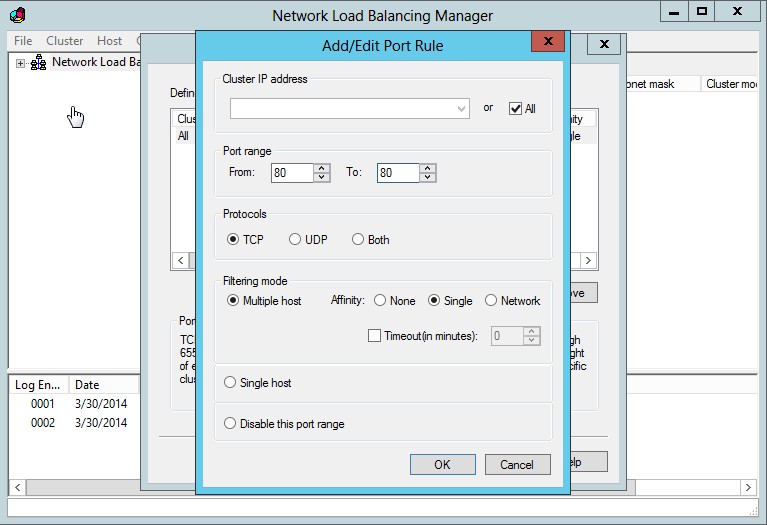This screenshot has width=767, height=525.
Task: Open the Cluster IP address dropdown
Action: [461, 108]
